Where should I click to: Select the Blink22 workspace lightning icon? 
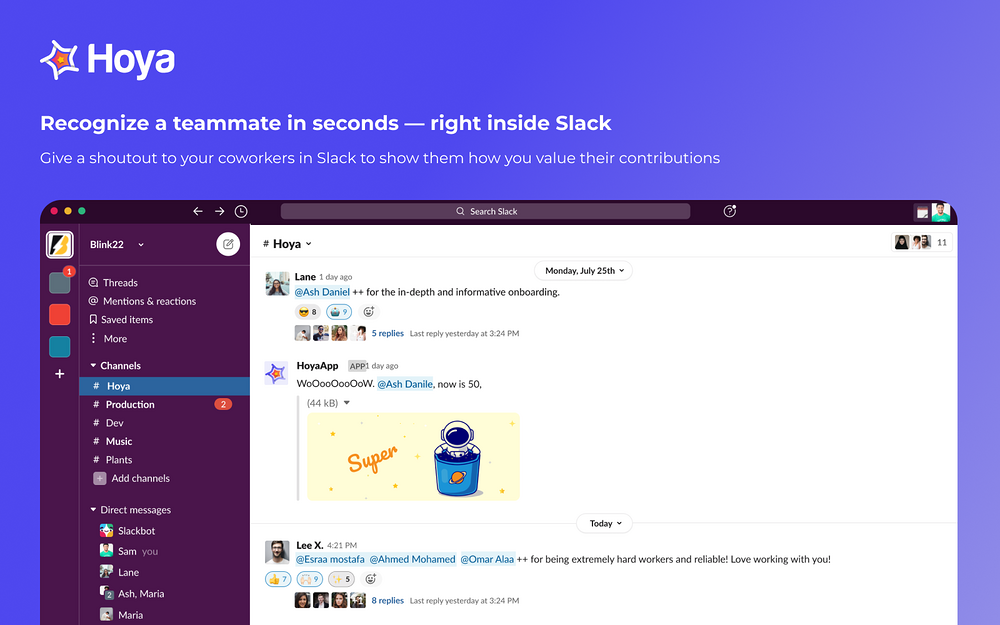[60, 245]
